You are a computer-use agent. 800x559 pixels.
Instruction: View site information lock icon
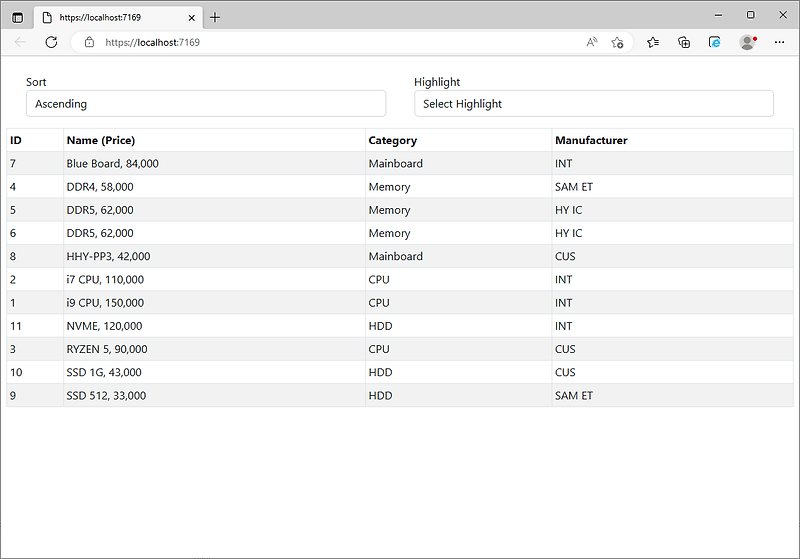tap(89, 42)
